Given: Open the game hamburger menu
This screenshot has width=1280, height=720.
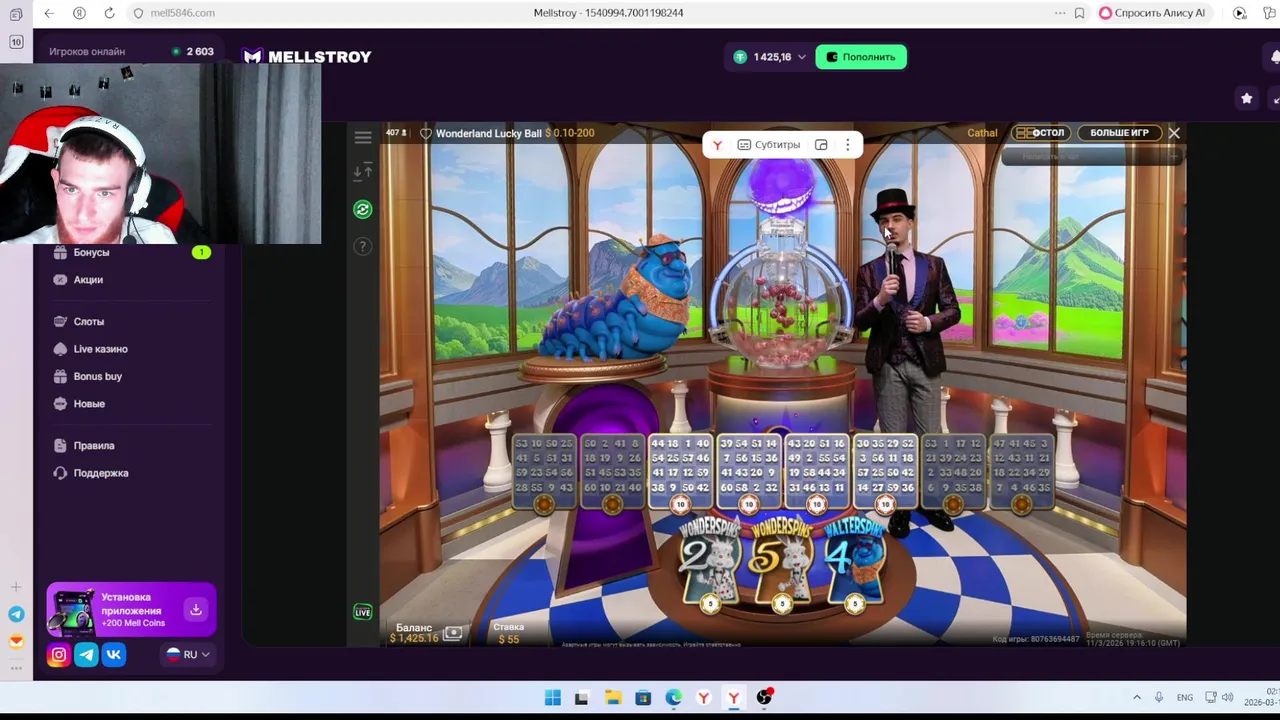Looking at the screenshot, I should 363,137.
